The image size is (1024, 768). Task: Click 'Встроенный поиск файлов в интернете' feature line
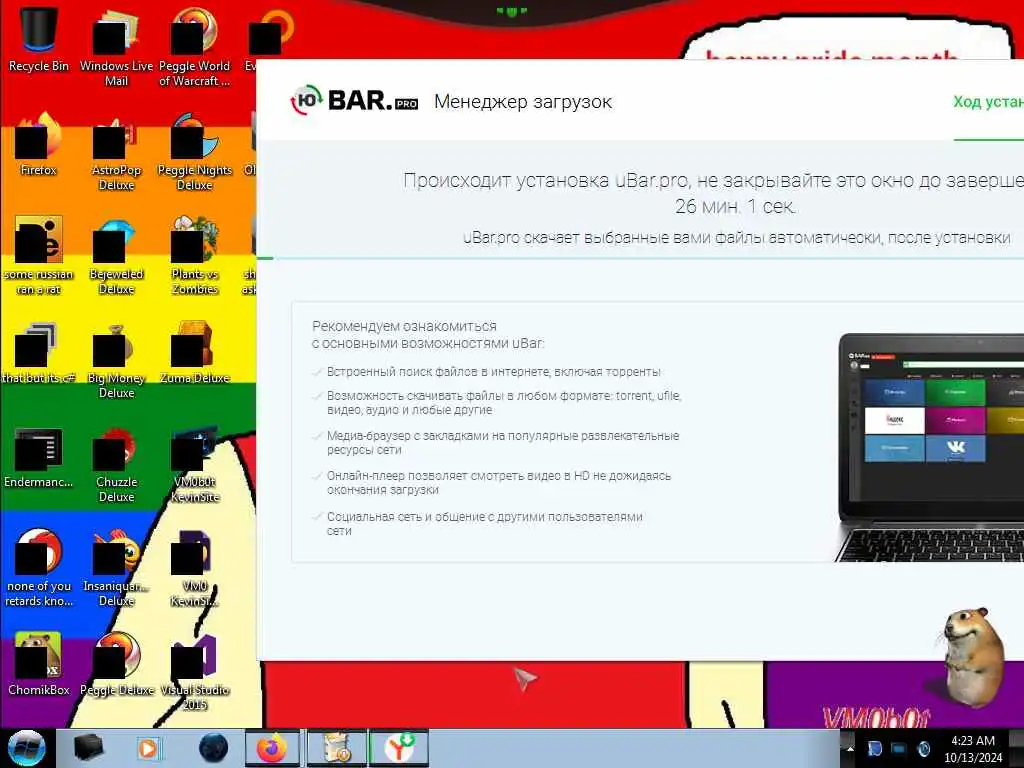pos(494,372)
